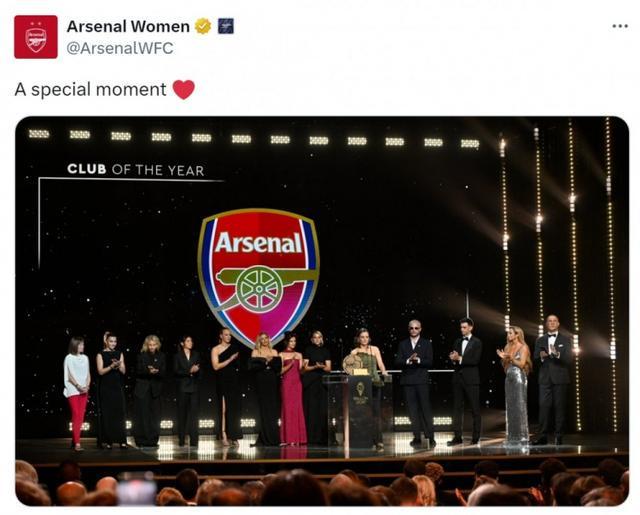Click the "CLUB OF THE YEAR" caption in photo
Image resolution: width=640 pixels, height=515 pixels.
135,170
